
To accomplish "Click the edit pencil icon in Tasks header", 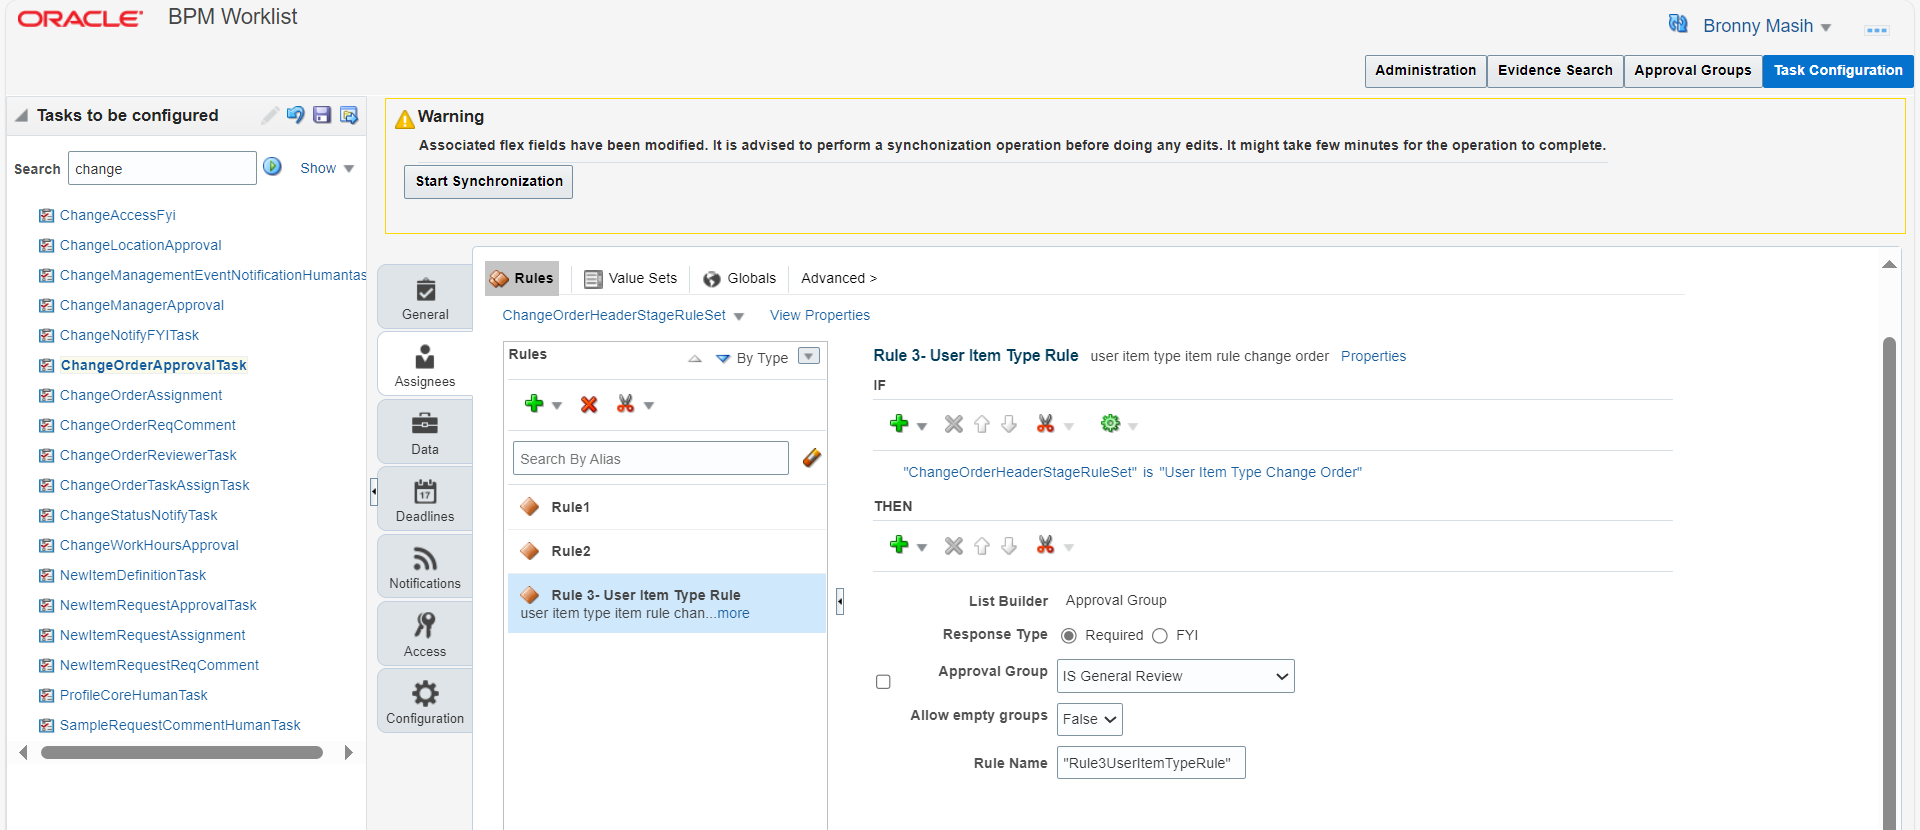I will pos(270,115).
